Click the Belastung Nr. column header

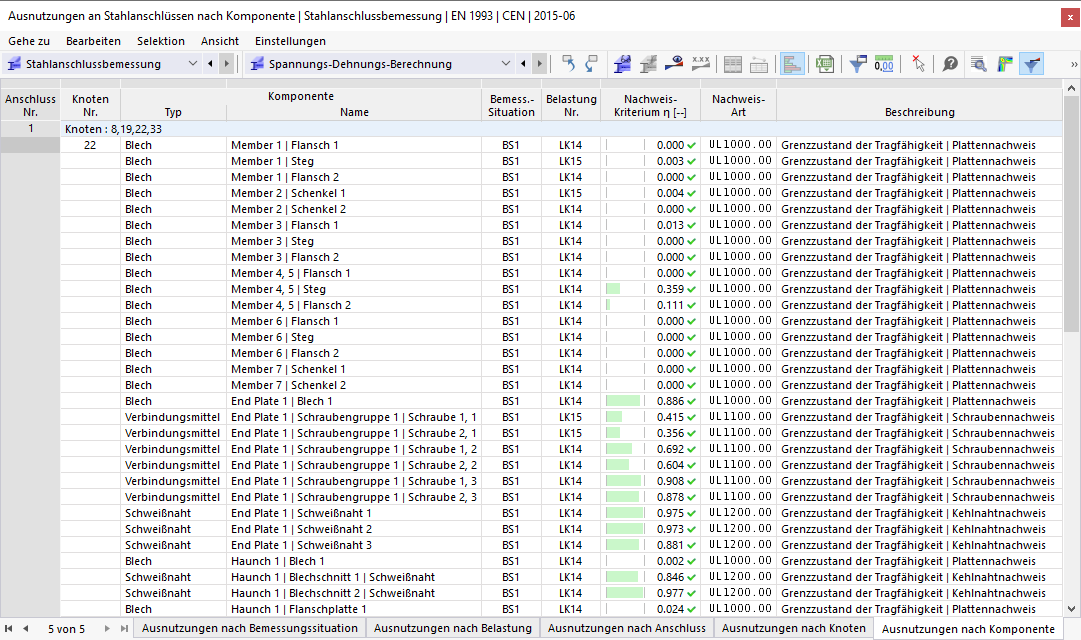pyautogui.click(x=571, y=106)
